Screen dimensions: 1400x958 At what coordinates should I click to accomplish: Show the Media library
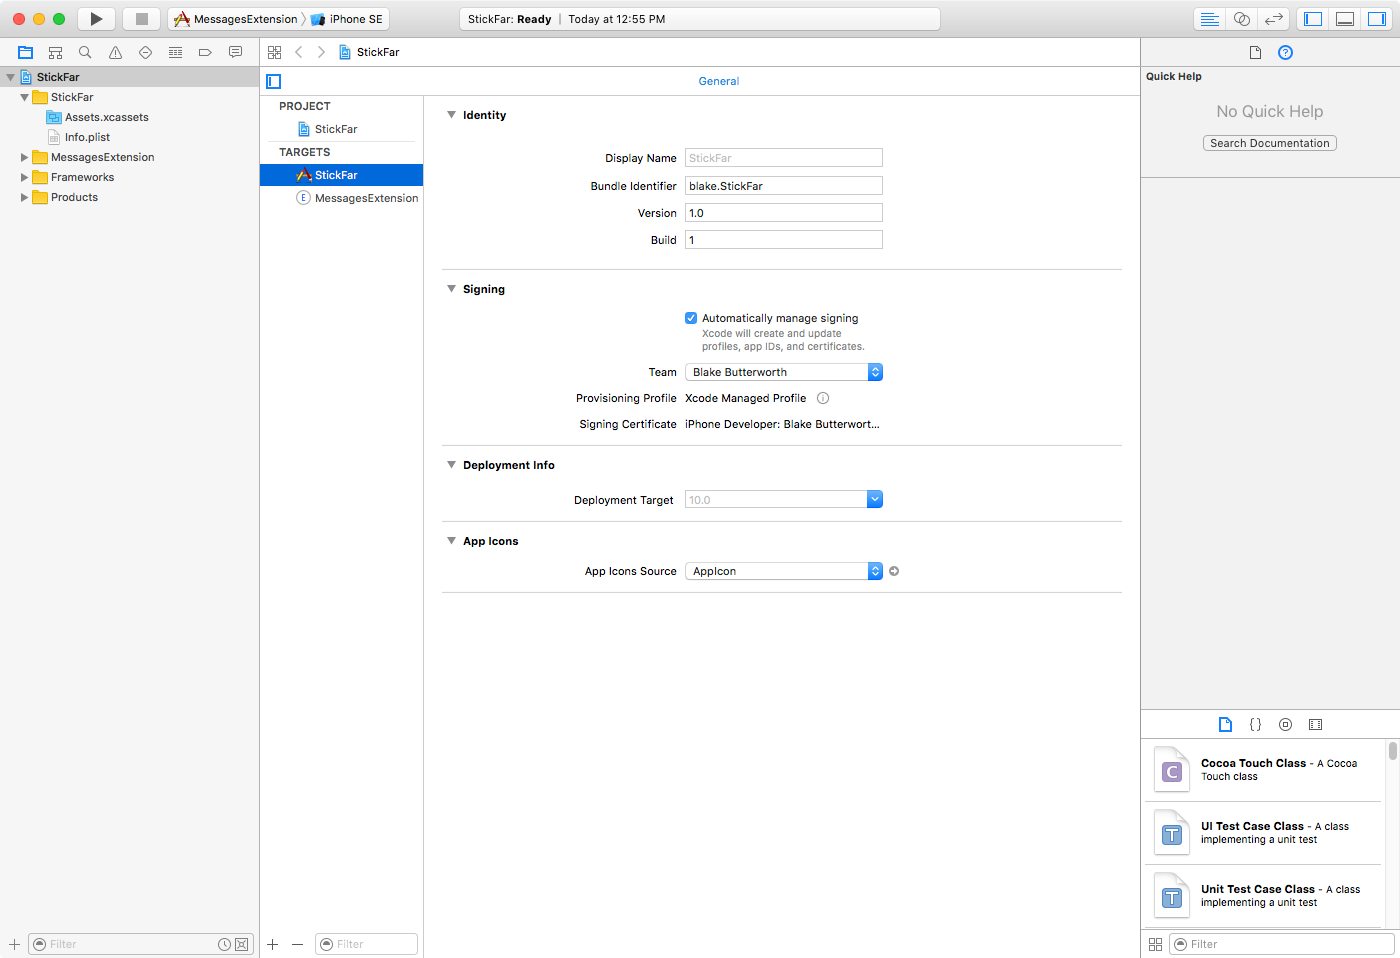coord(1315,724)
